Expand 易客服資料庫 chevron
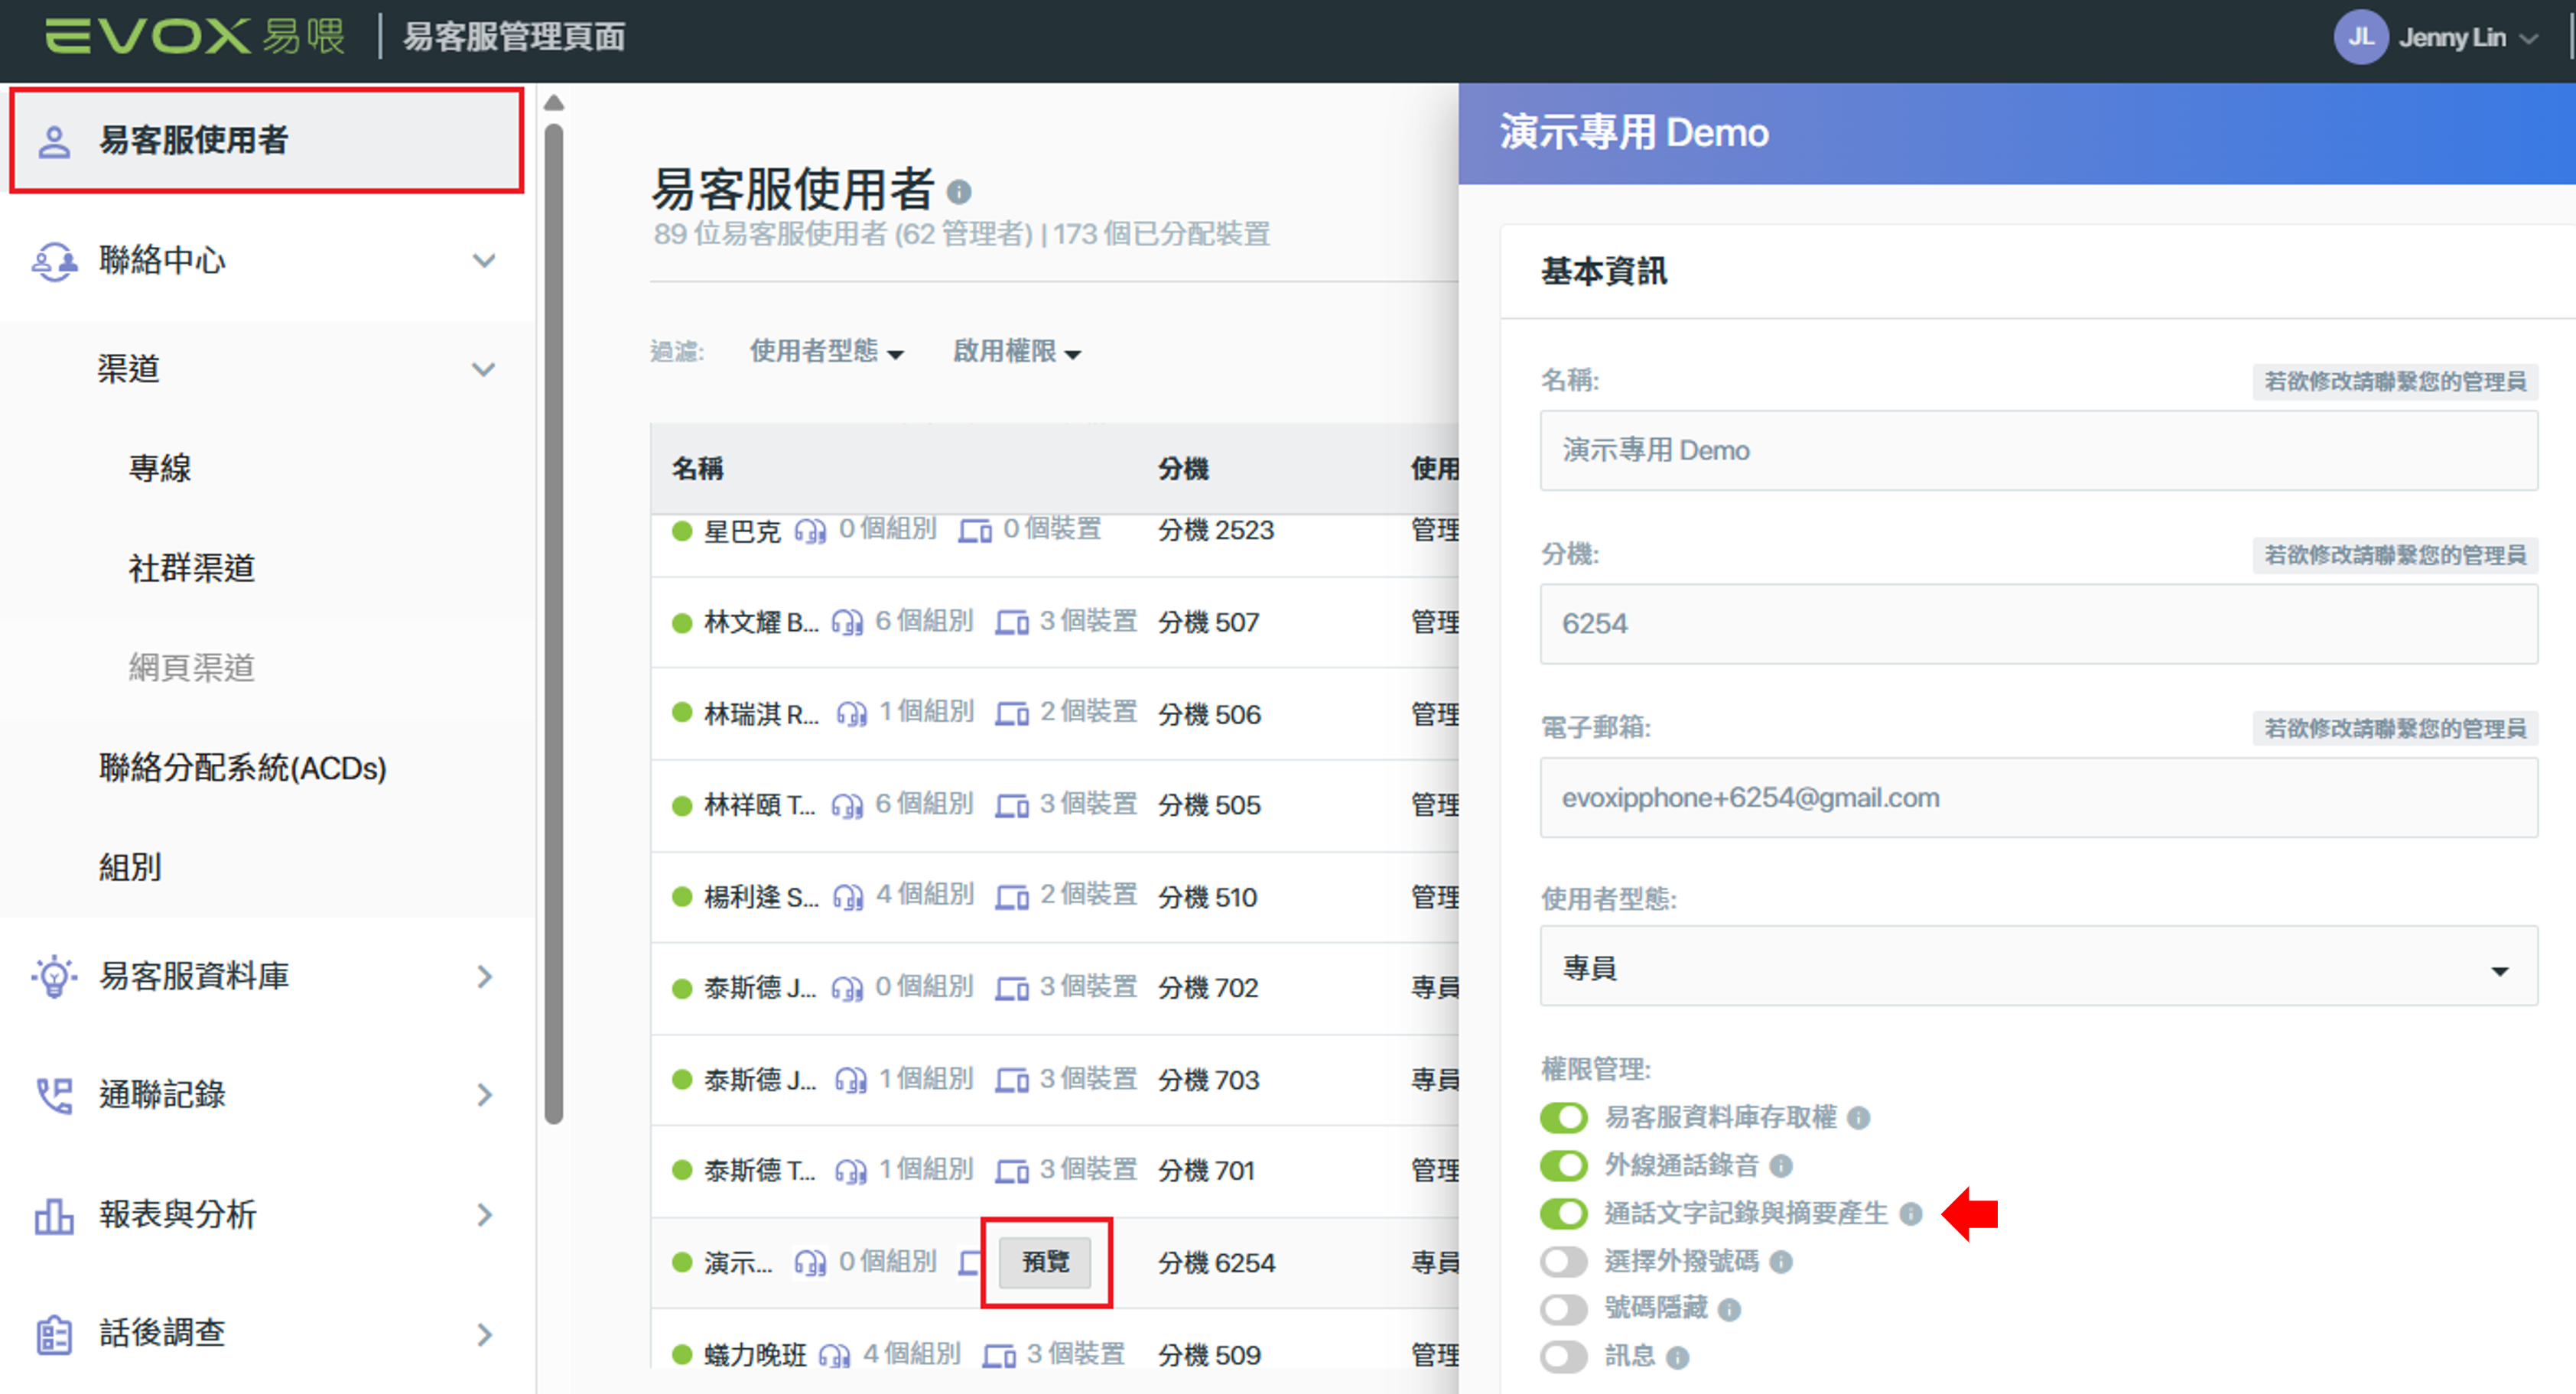The image size is (2576, 1394). [x=485, y=976]
